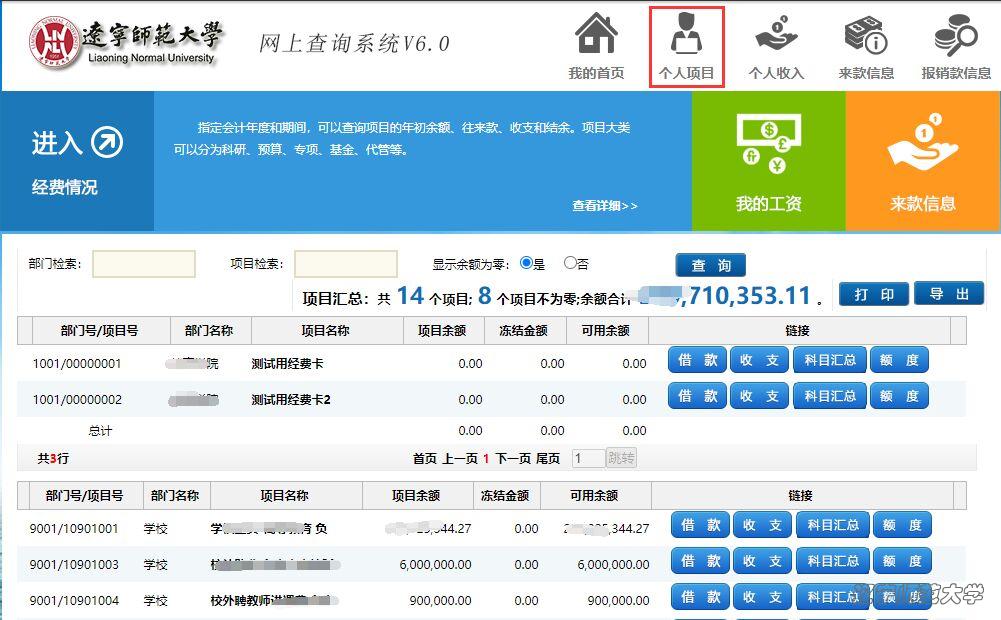Image resolution: width=1001 pixels, height=620 pixels.
Task: Go to 下一页 in pagination
Action: click(513, 459)
